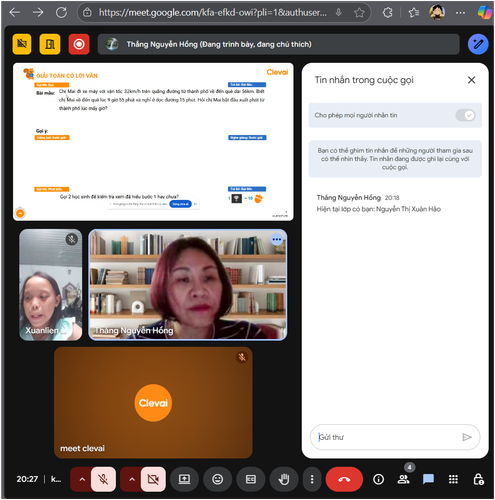
Task: Open browser extensions puzzle icon
Action: click(x=387, y=13)
